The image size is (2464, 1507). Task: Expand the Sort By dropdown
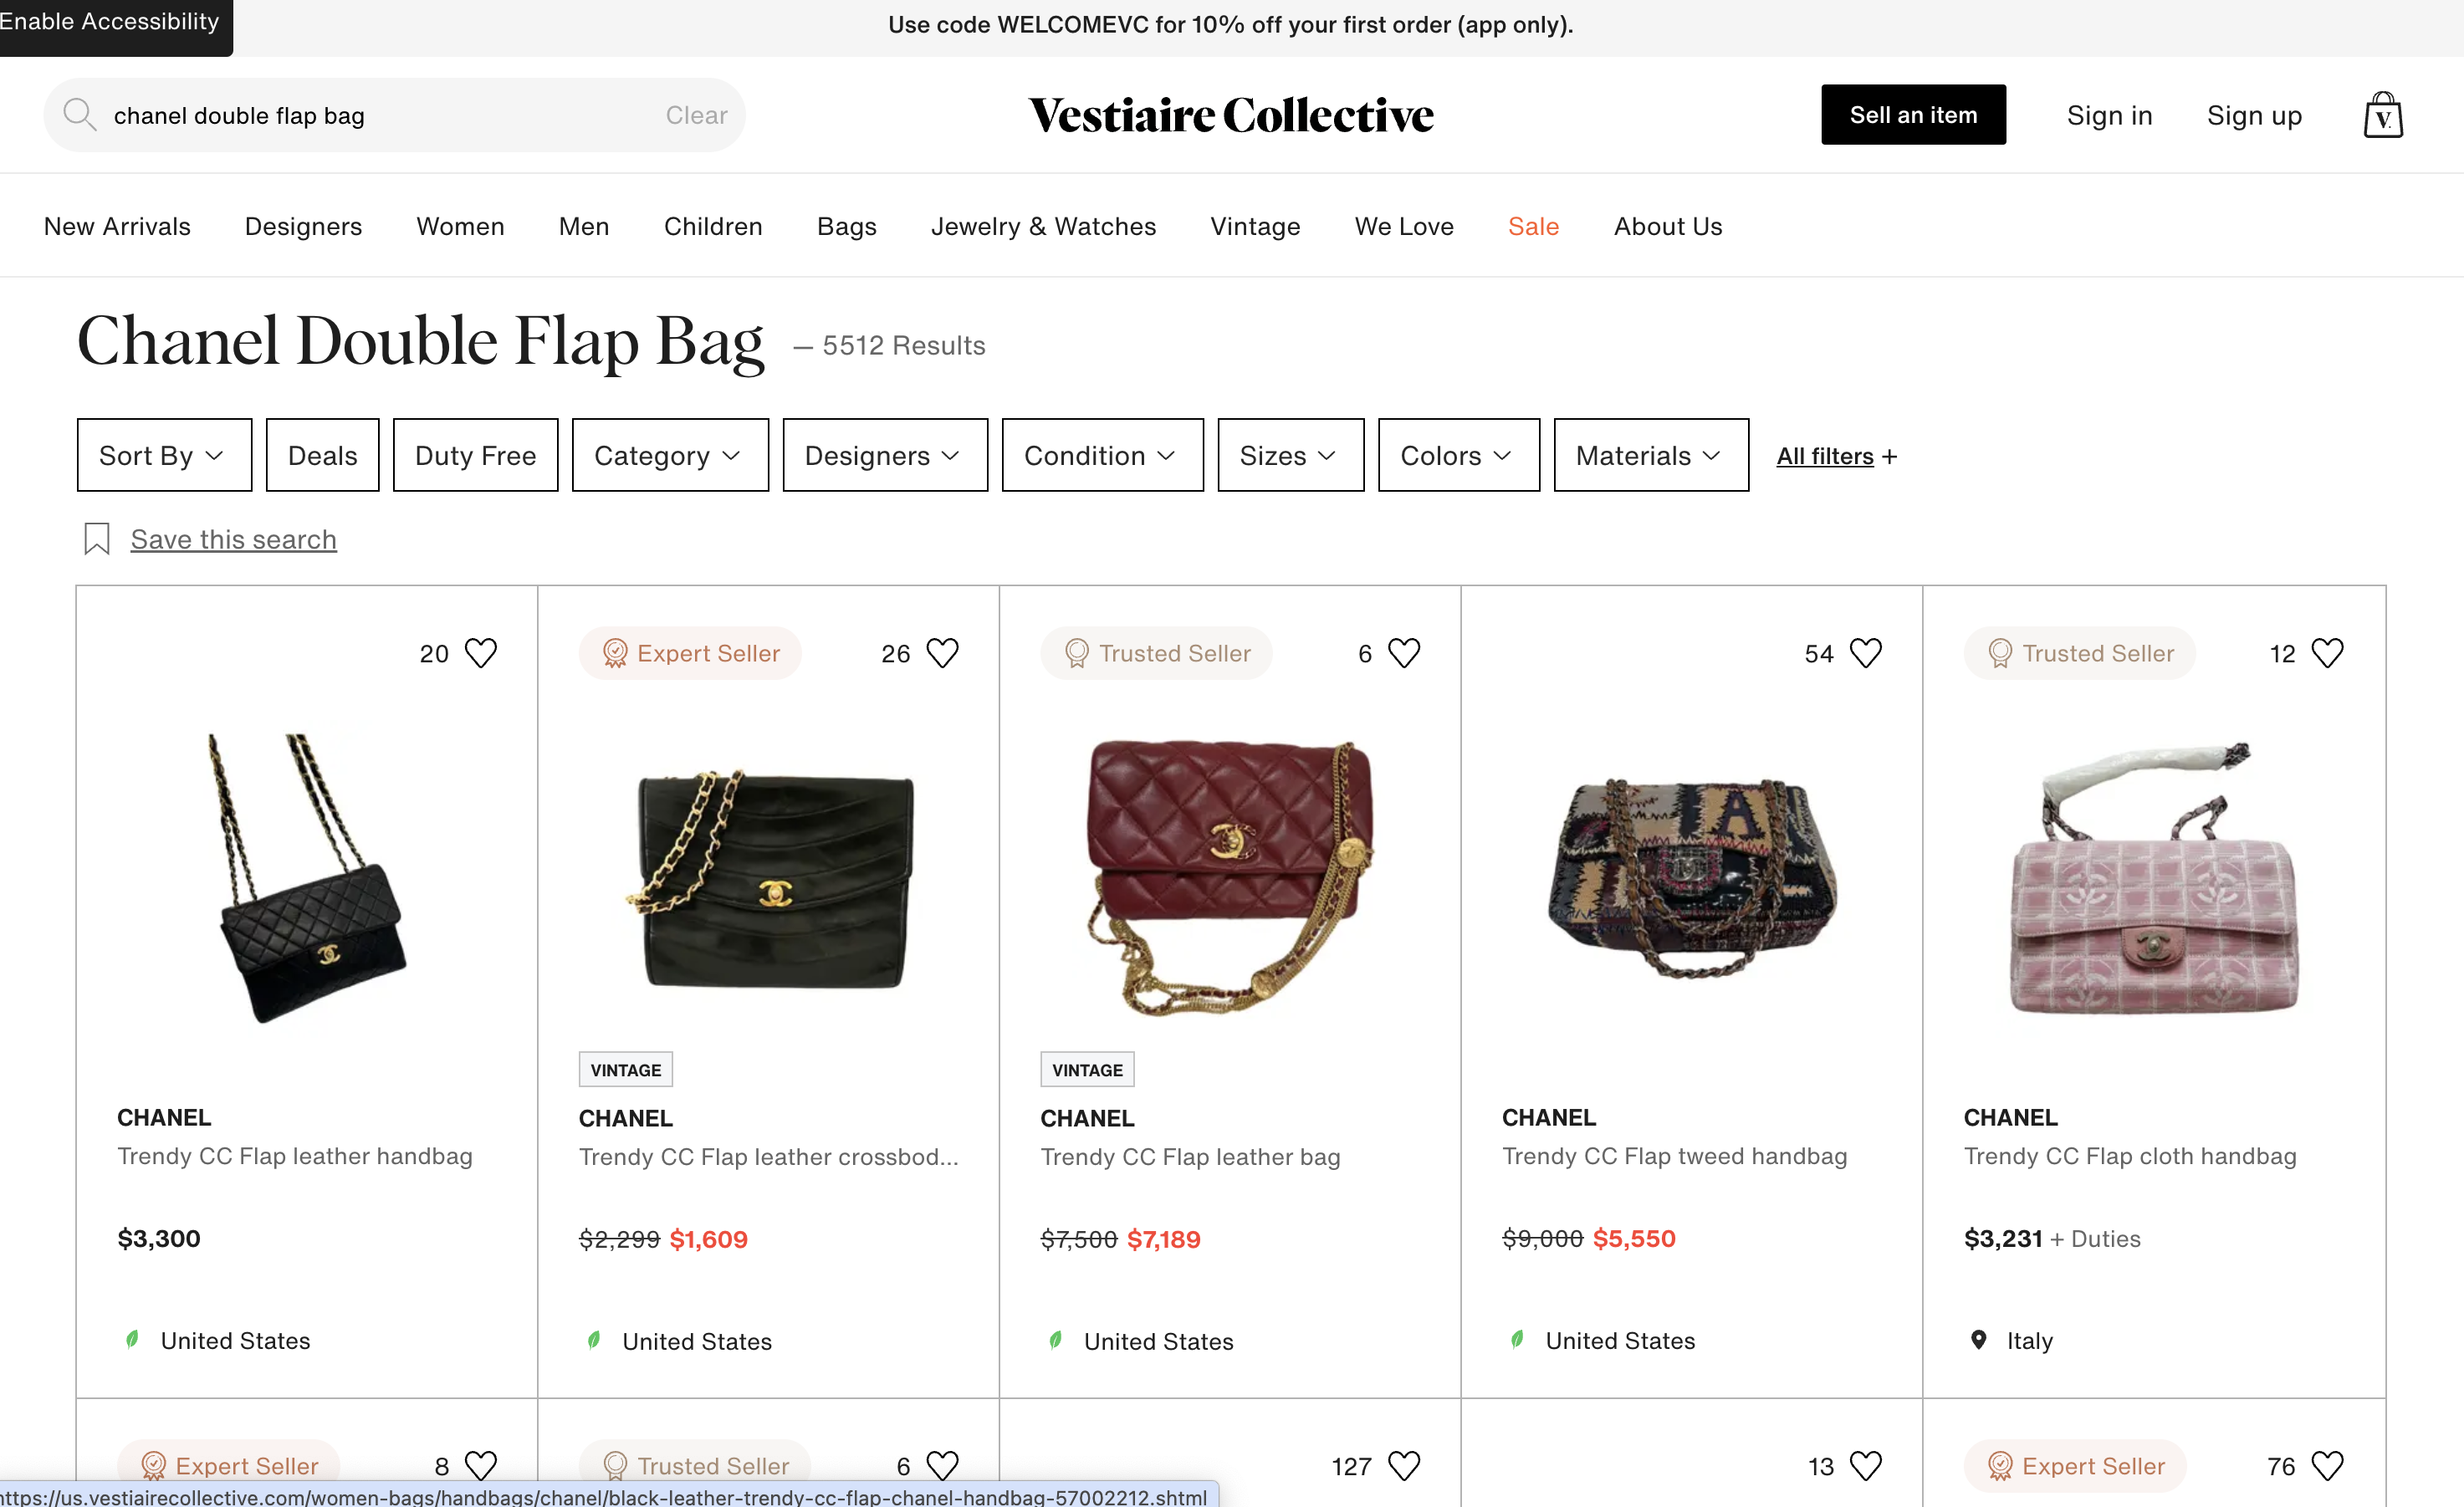pyautogui.click(x=164, y=455)
